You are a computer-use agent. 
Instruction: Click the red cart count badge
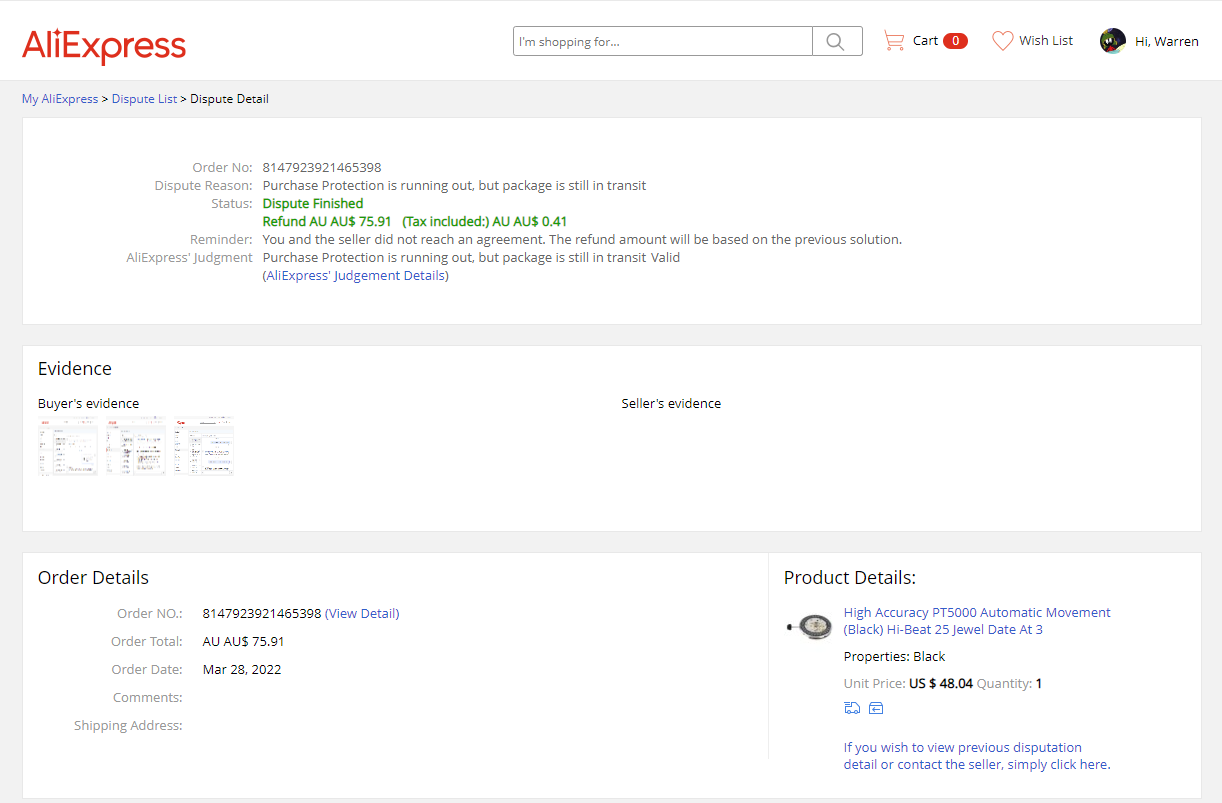(x=955, y=41)
